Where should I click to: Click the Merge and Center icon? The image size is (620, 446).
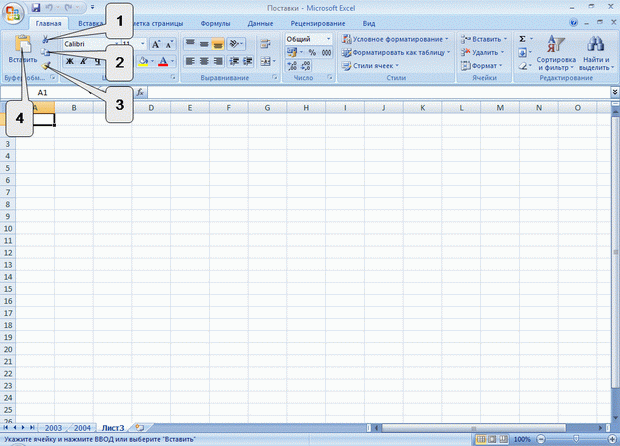(x=265, y=61)
